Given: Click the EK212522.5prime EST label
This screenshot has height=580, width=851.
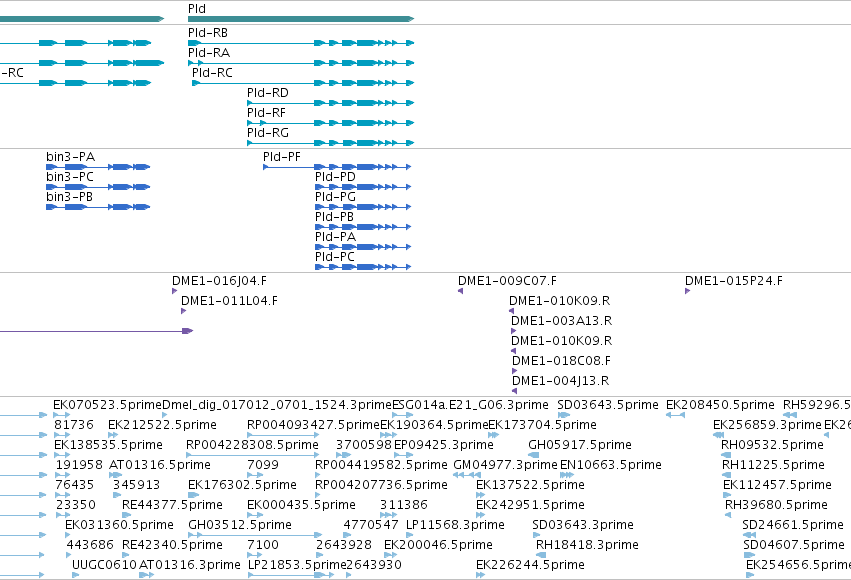Looking at the screenshot, I should [162, 425].
